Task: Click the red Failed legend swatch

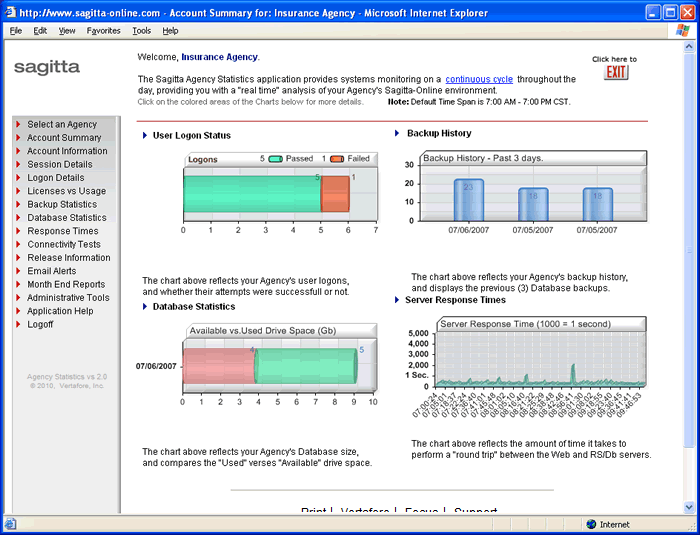Action: tap(337, 158)
